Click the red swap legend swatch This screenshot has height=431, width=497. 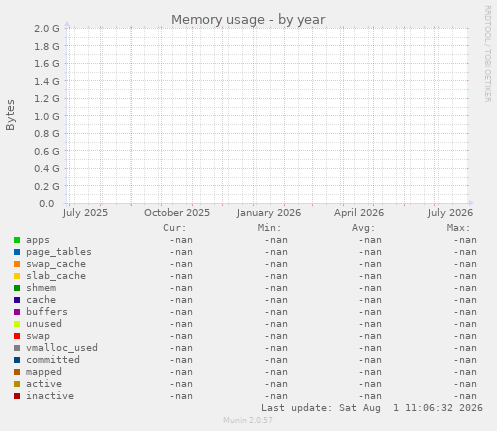coord(17,336)
